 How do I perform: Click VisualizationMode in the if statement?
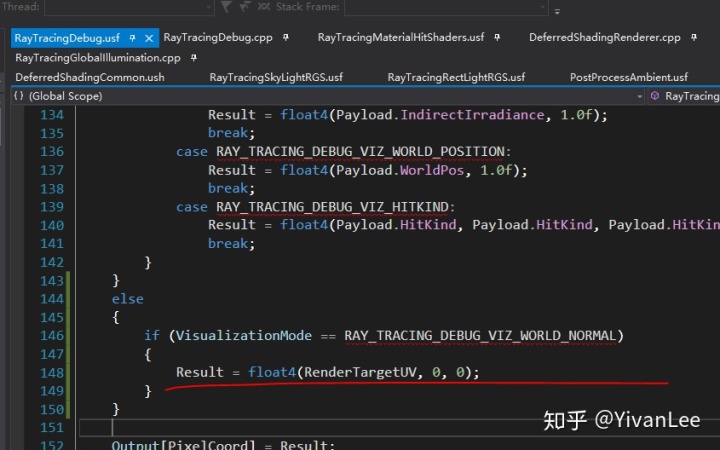244,336
